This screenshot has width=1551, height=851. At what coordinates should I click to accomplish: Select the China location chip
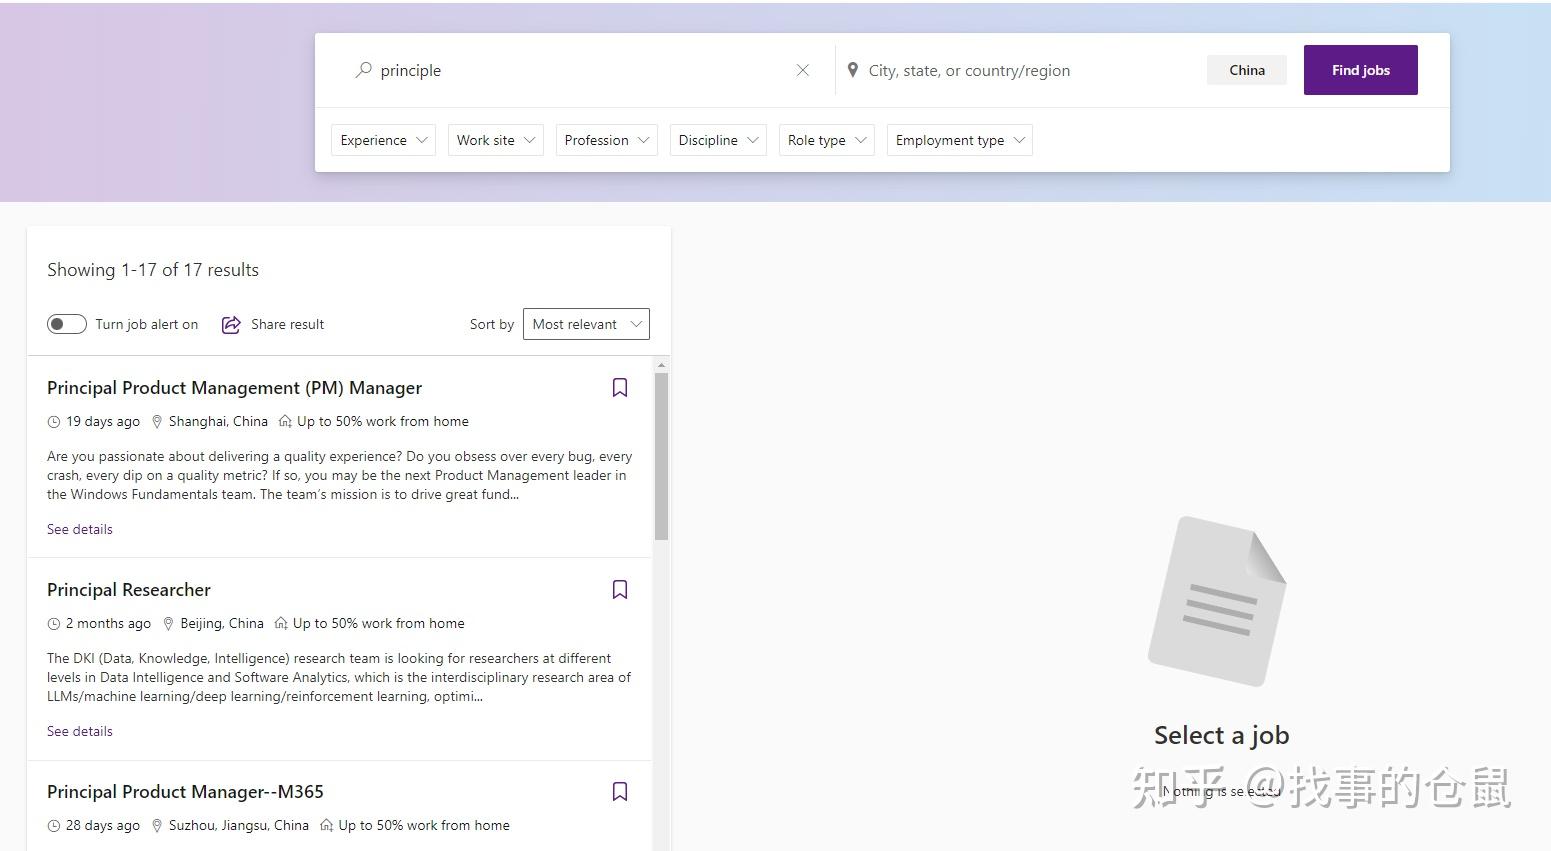(x=1247, y=70)
